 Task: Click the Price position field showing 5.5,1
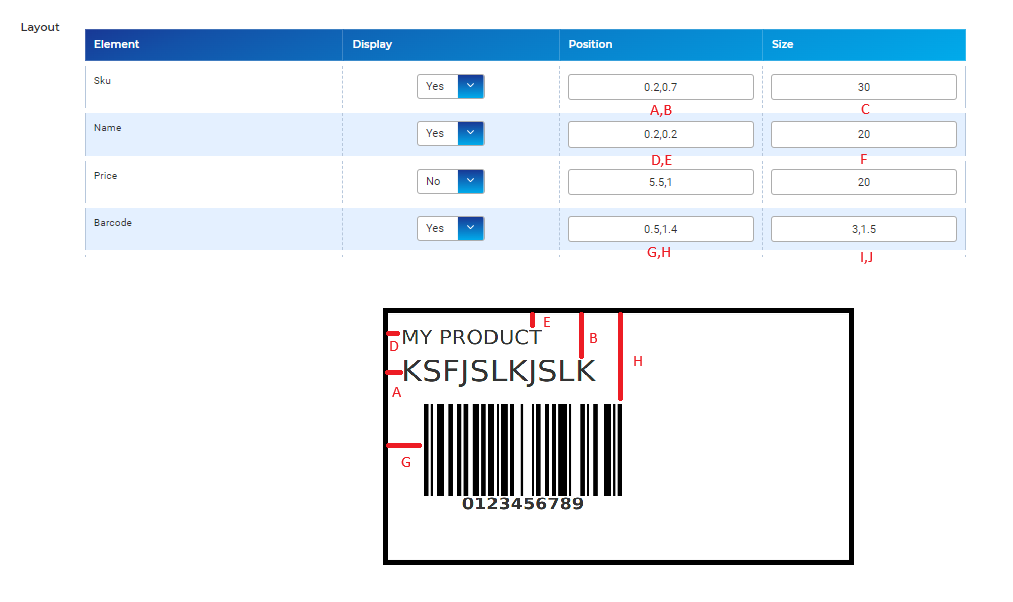point(660,182)
